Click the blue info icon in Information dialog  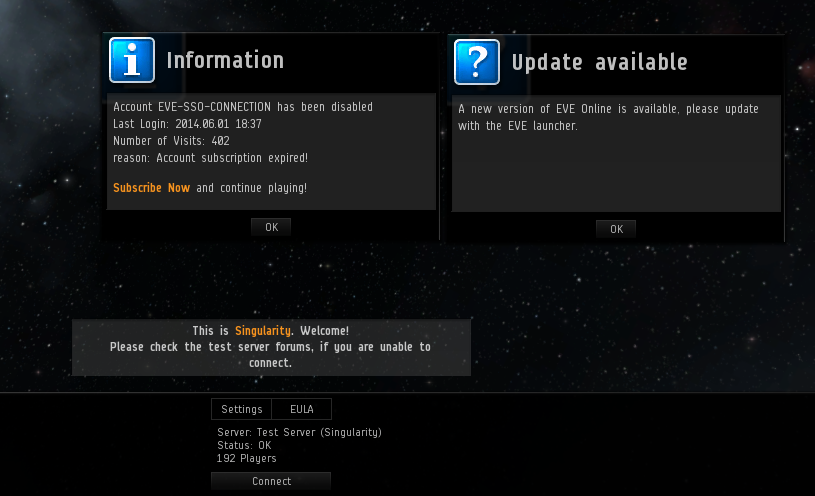pyautogui.click(x=132, y=60)
